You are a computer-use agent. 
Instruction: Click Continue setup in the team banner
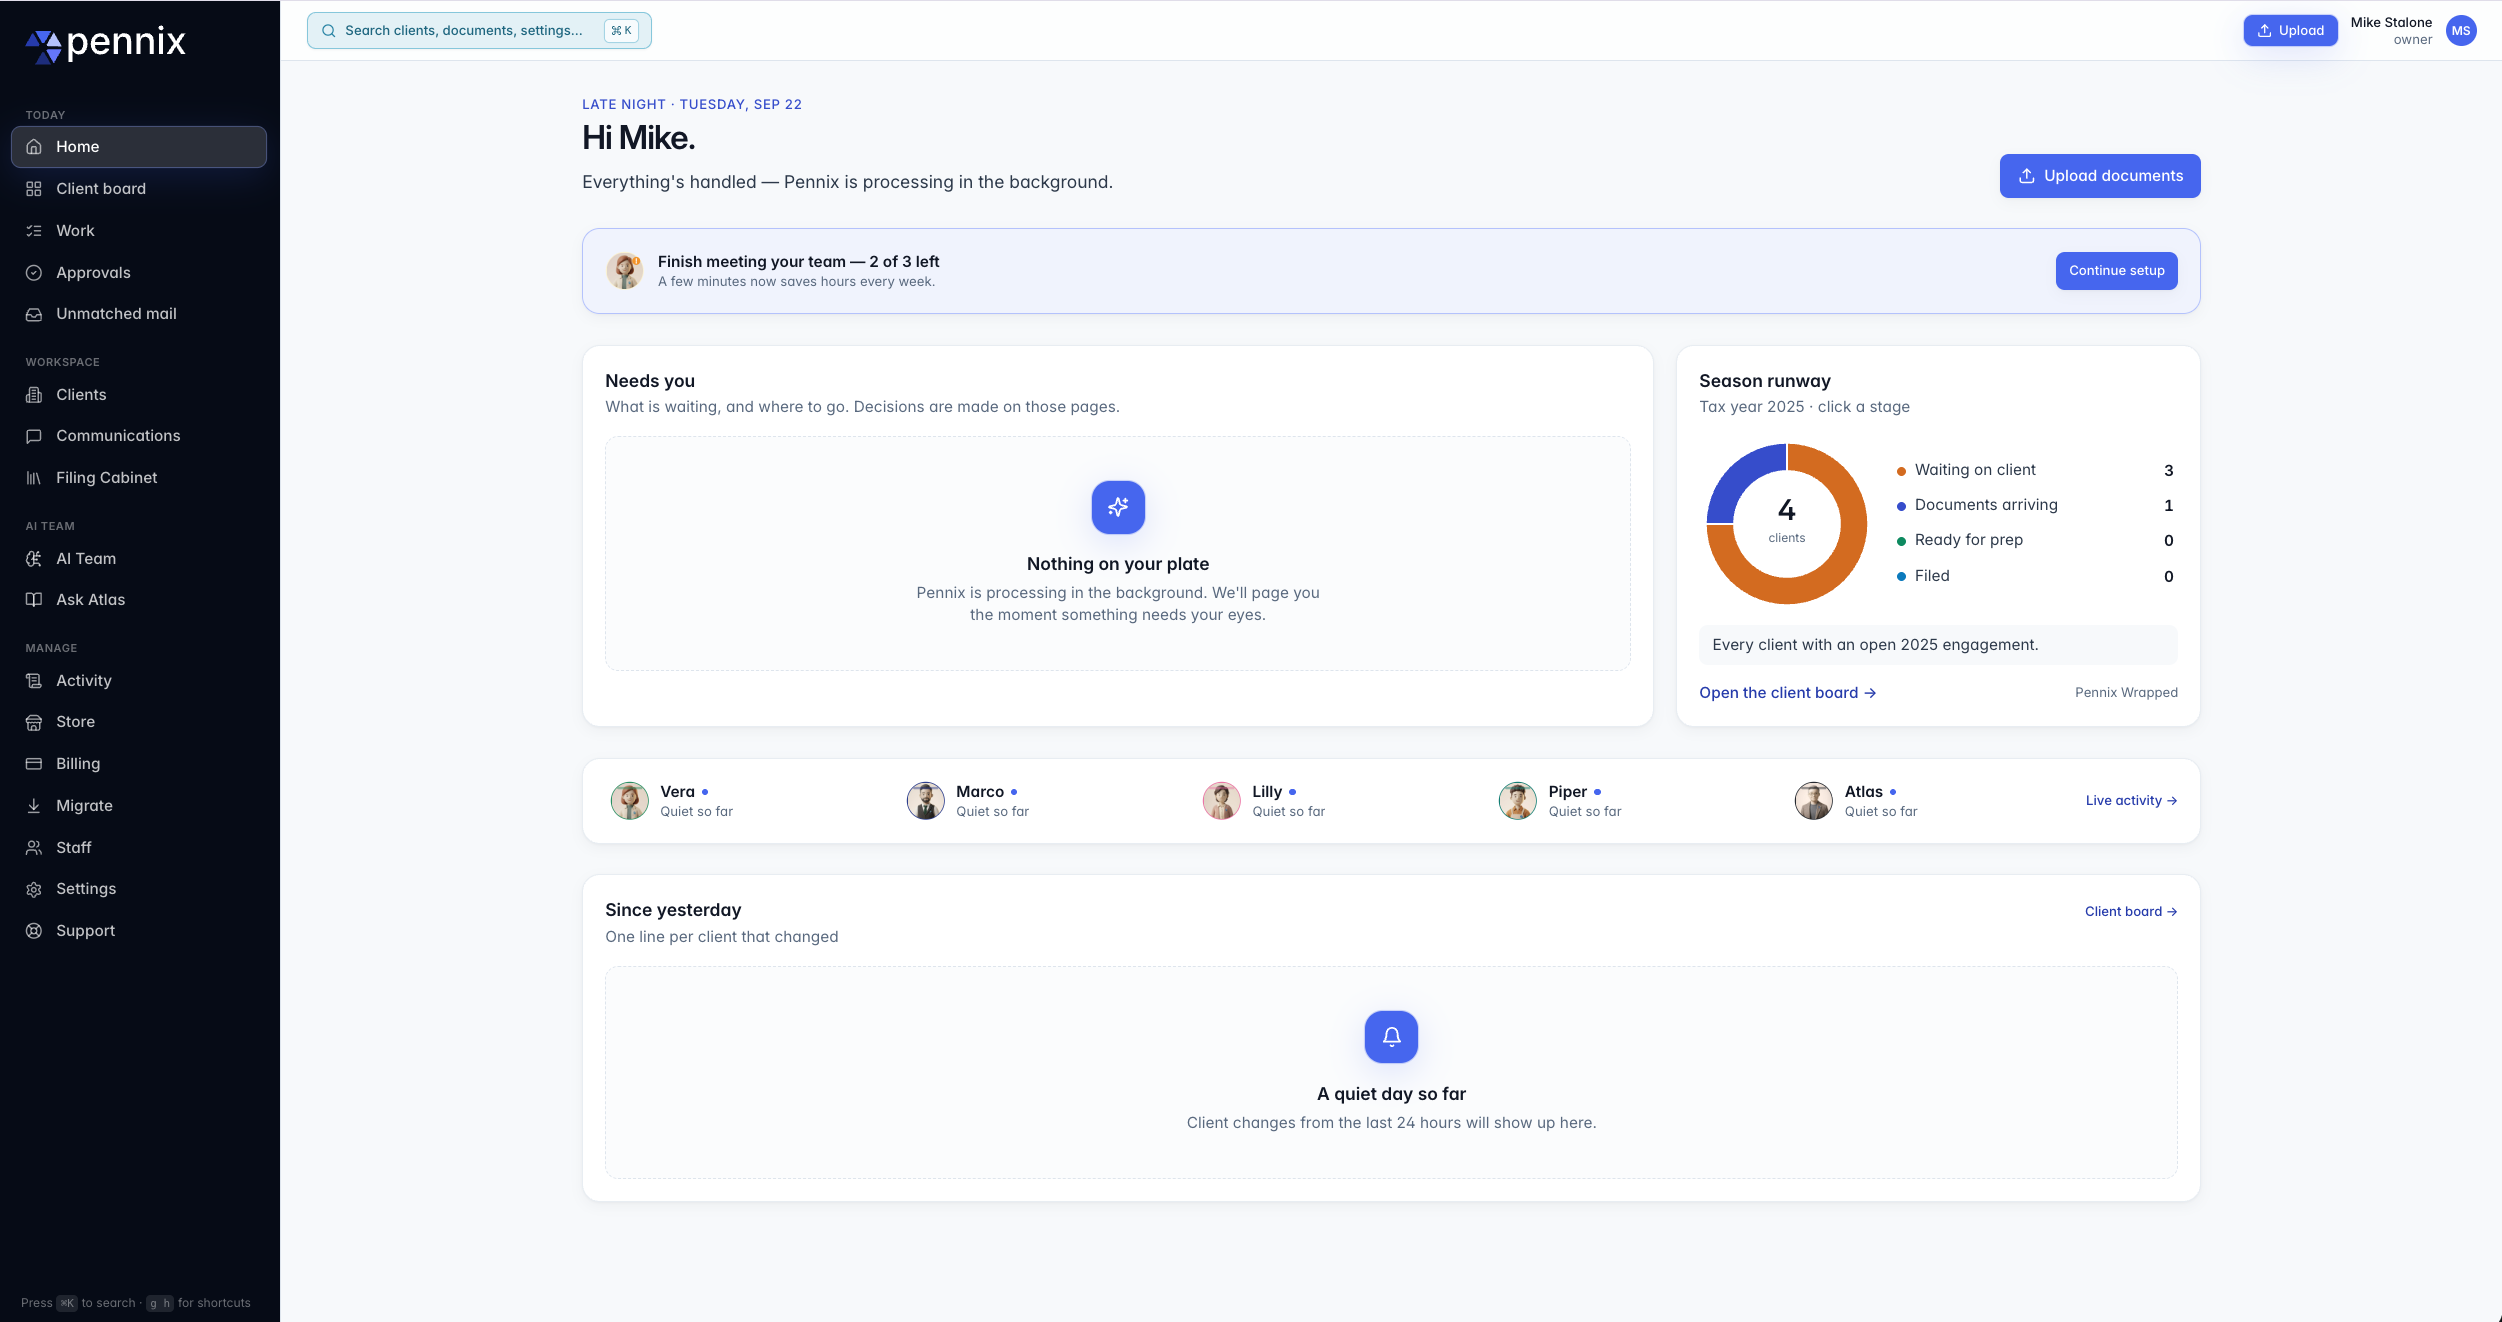(x=2116, y=271)
